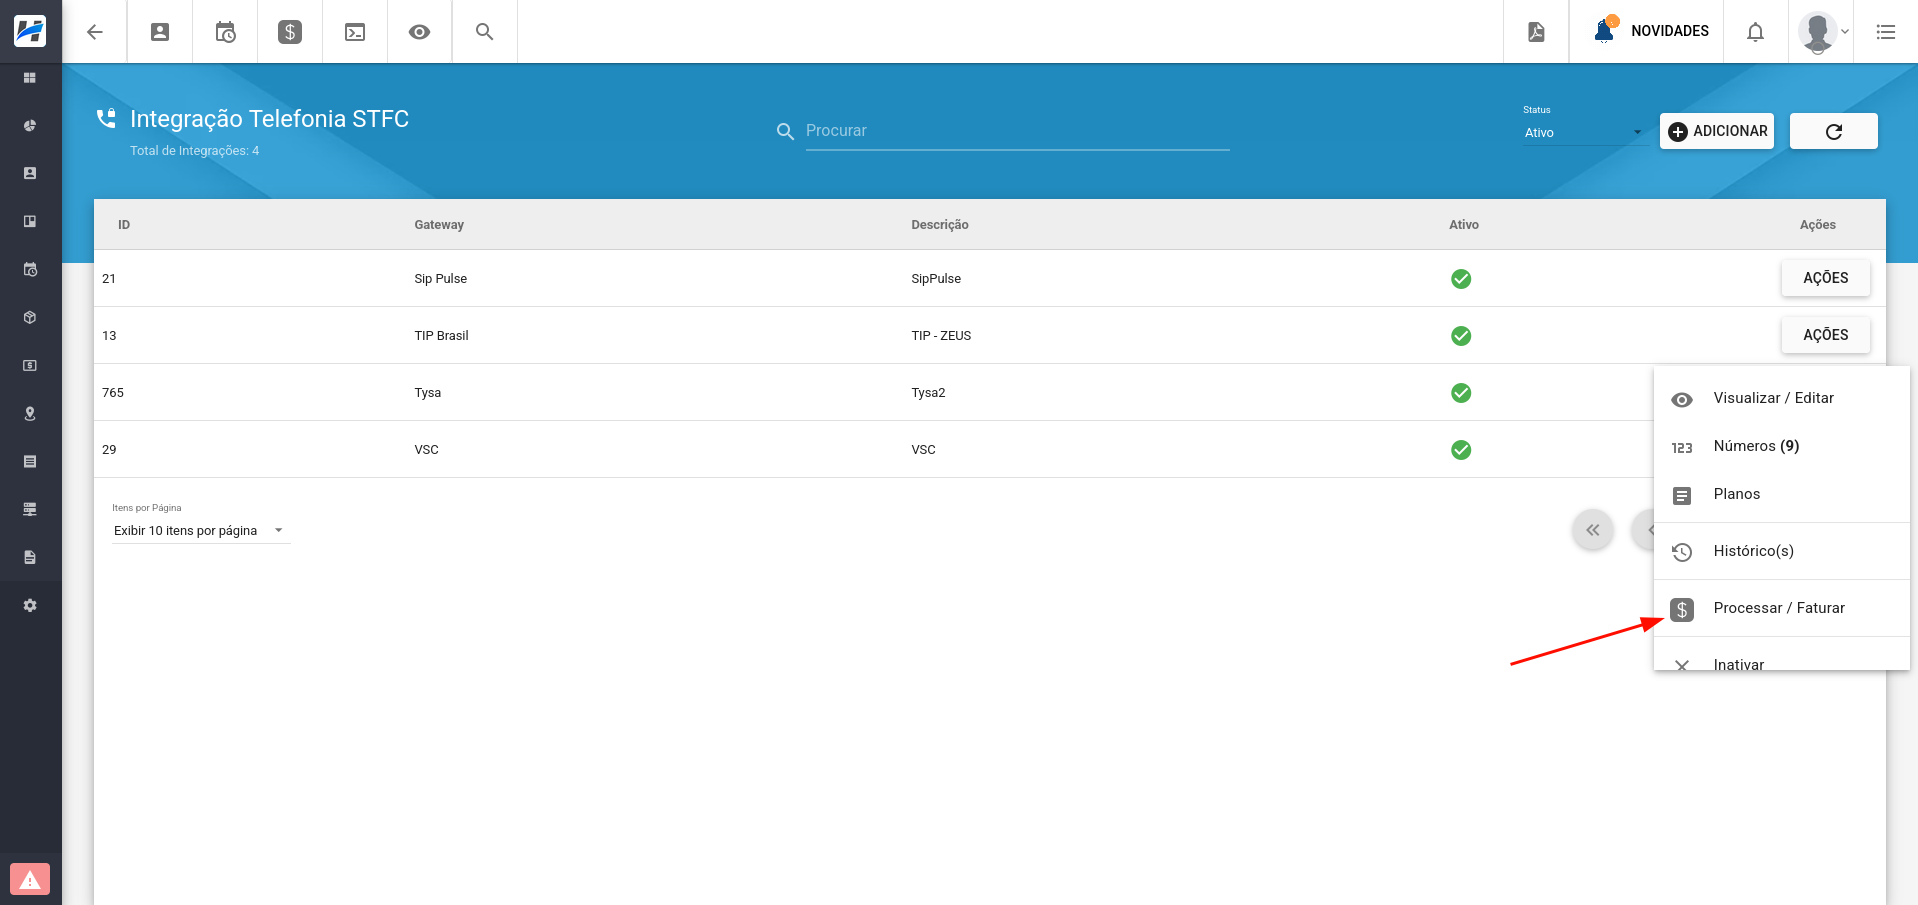Open the user avatar account menu
Viewport: 1918px width, 905px height.
pyautogui.click(x=1822, y=32)
